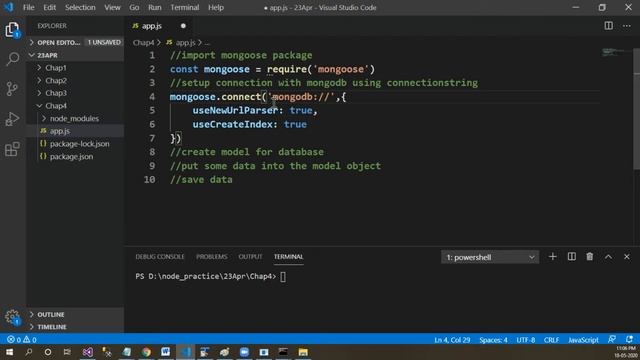Split the editor to the right
The image size is (640, 360).
(x=608, y=26)
